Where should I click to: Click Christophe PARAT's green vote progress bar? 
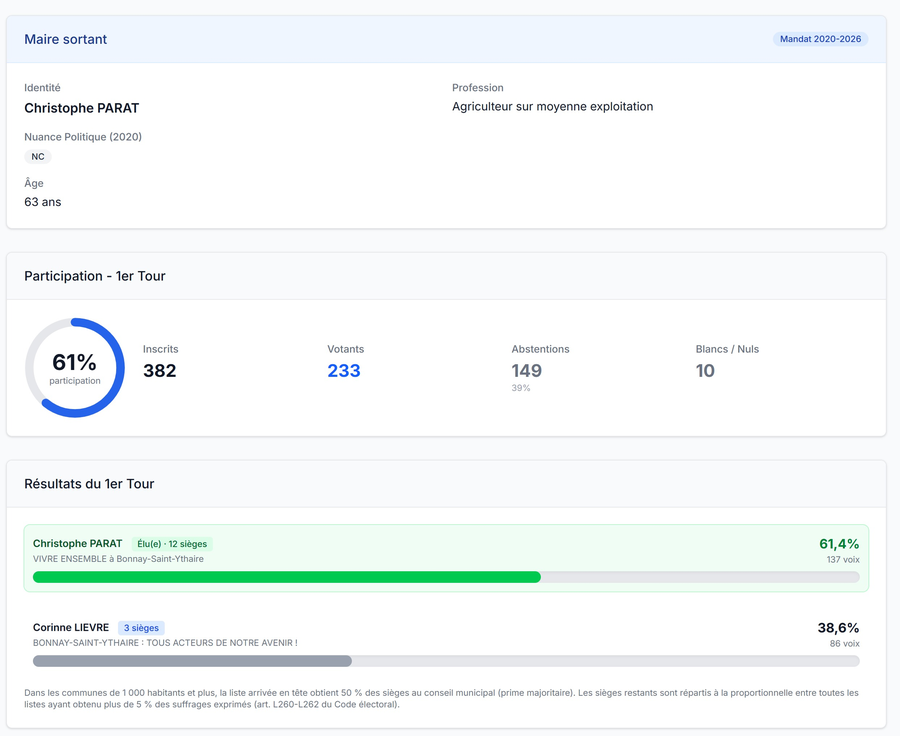point(287,577)
